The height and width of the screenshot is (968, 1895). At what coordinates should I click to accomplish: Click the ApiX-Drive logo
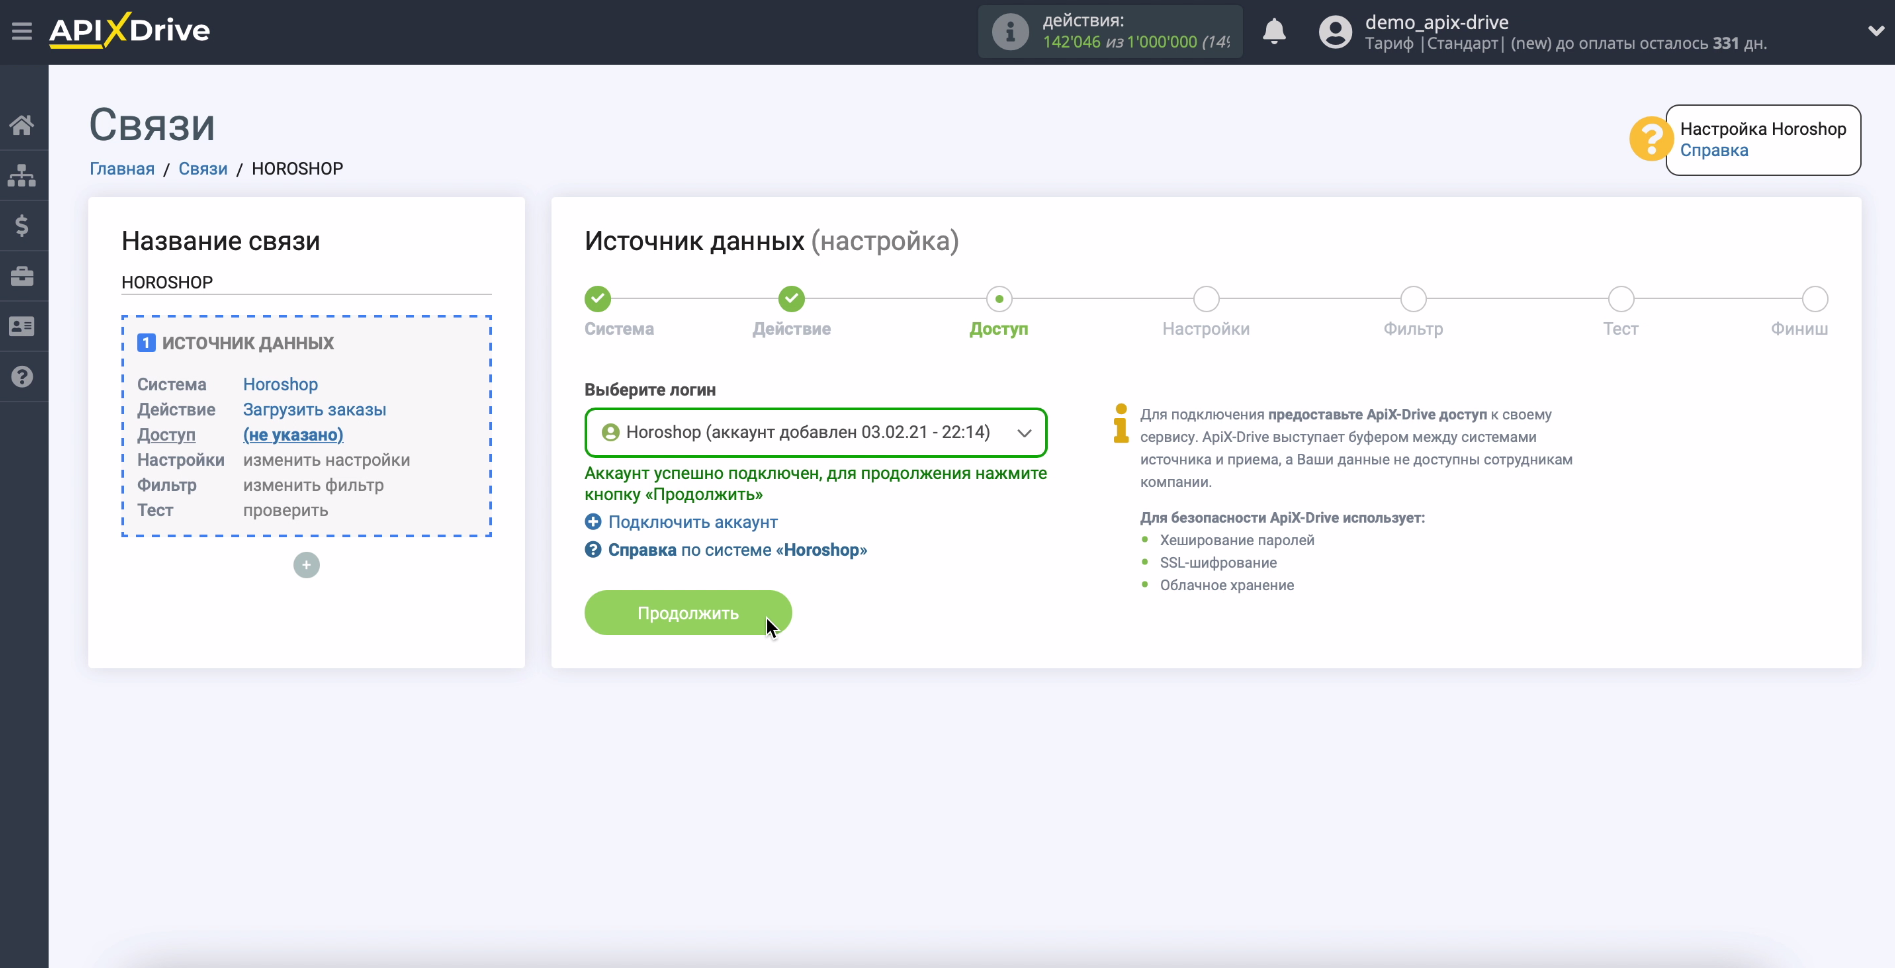coord(130,30)
